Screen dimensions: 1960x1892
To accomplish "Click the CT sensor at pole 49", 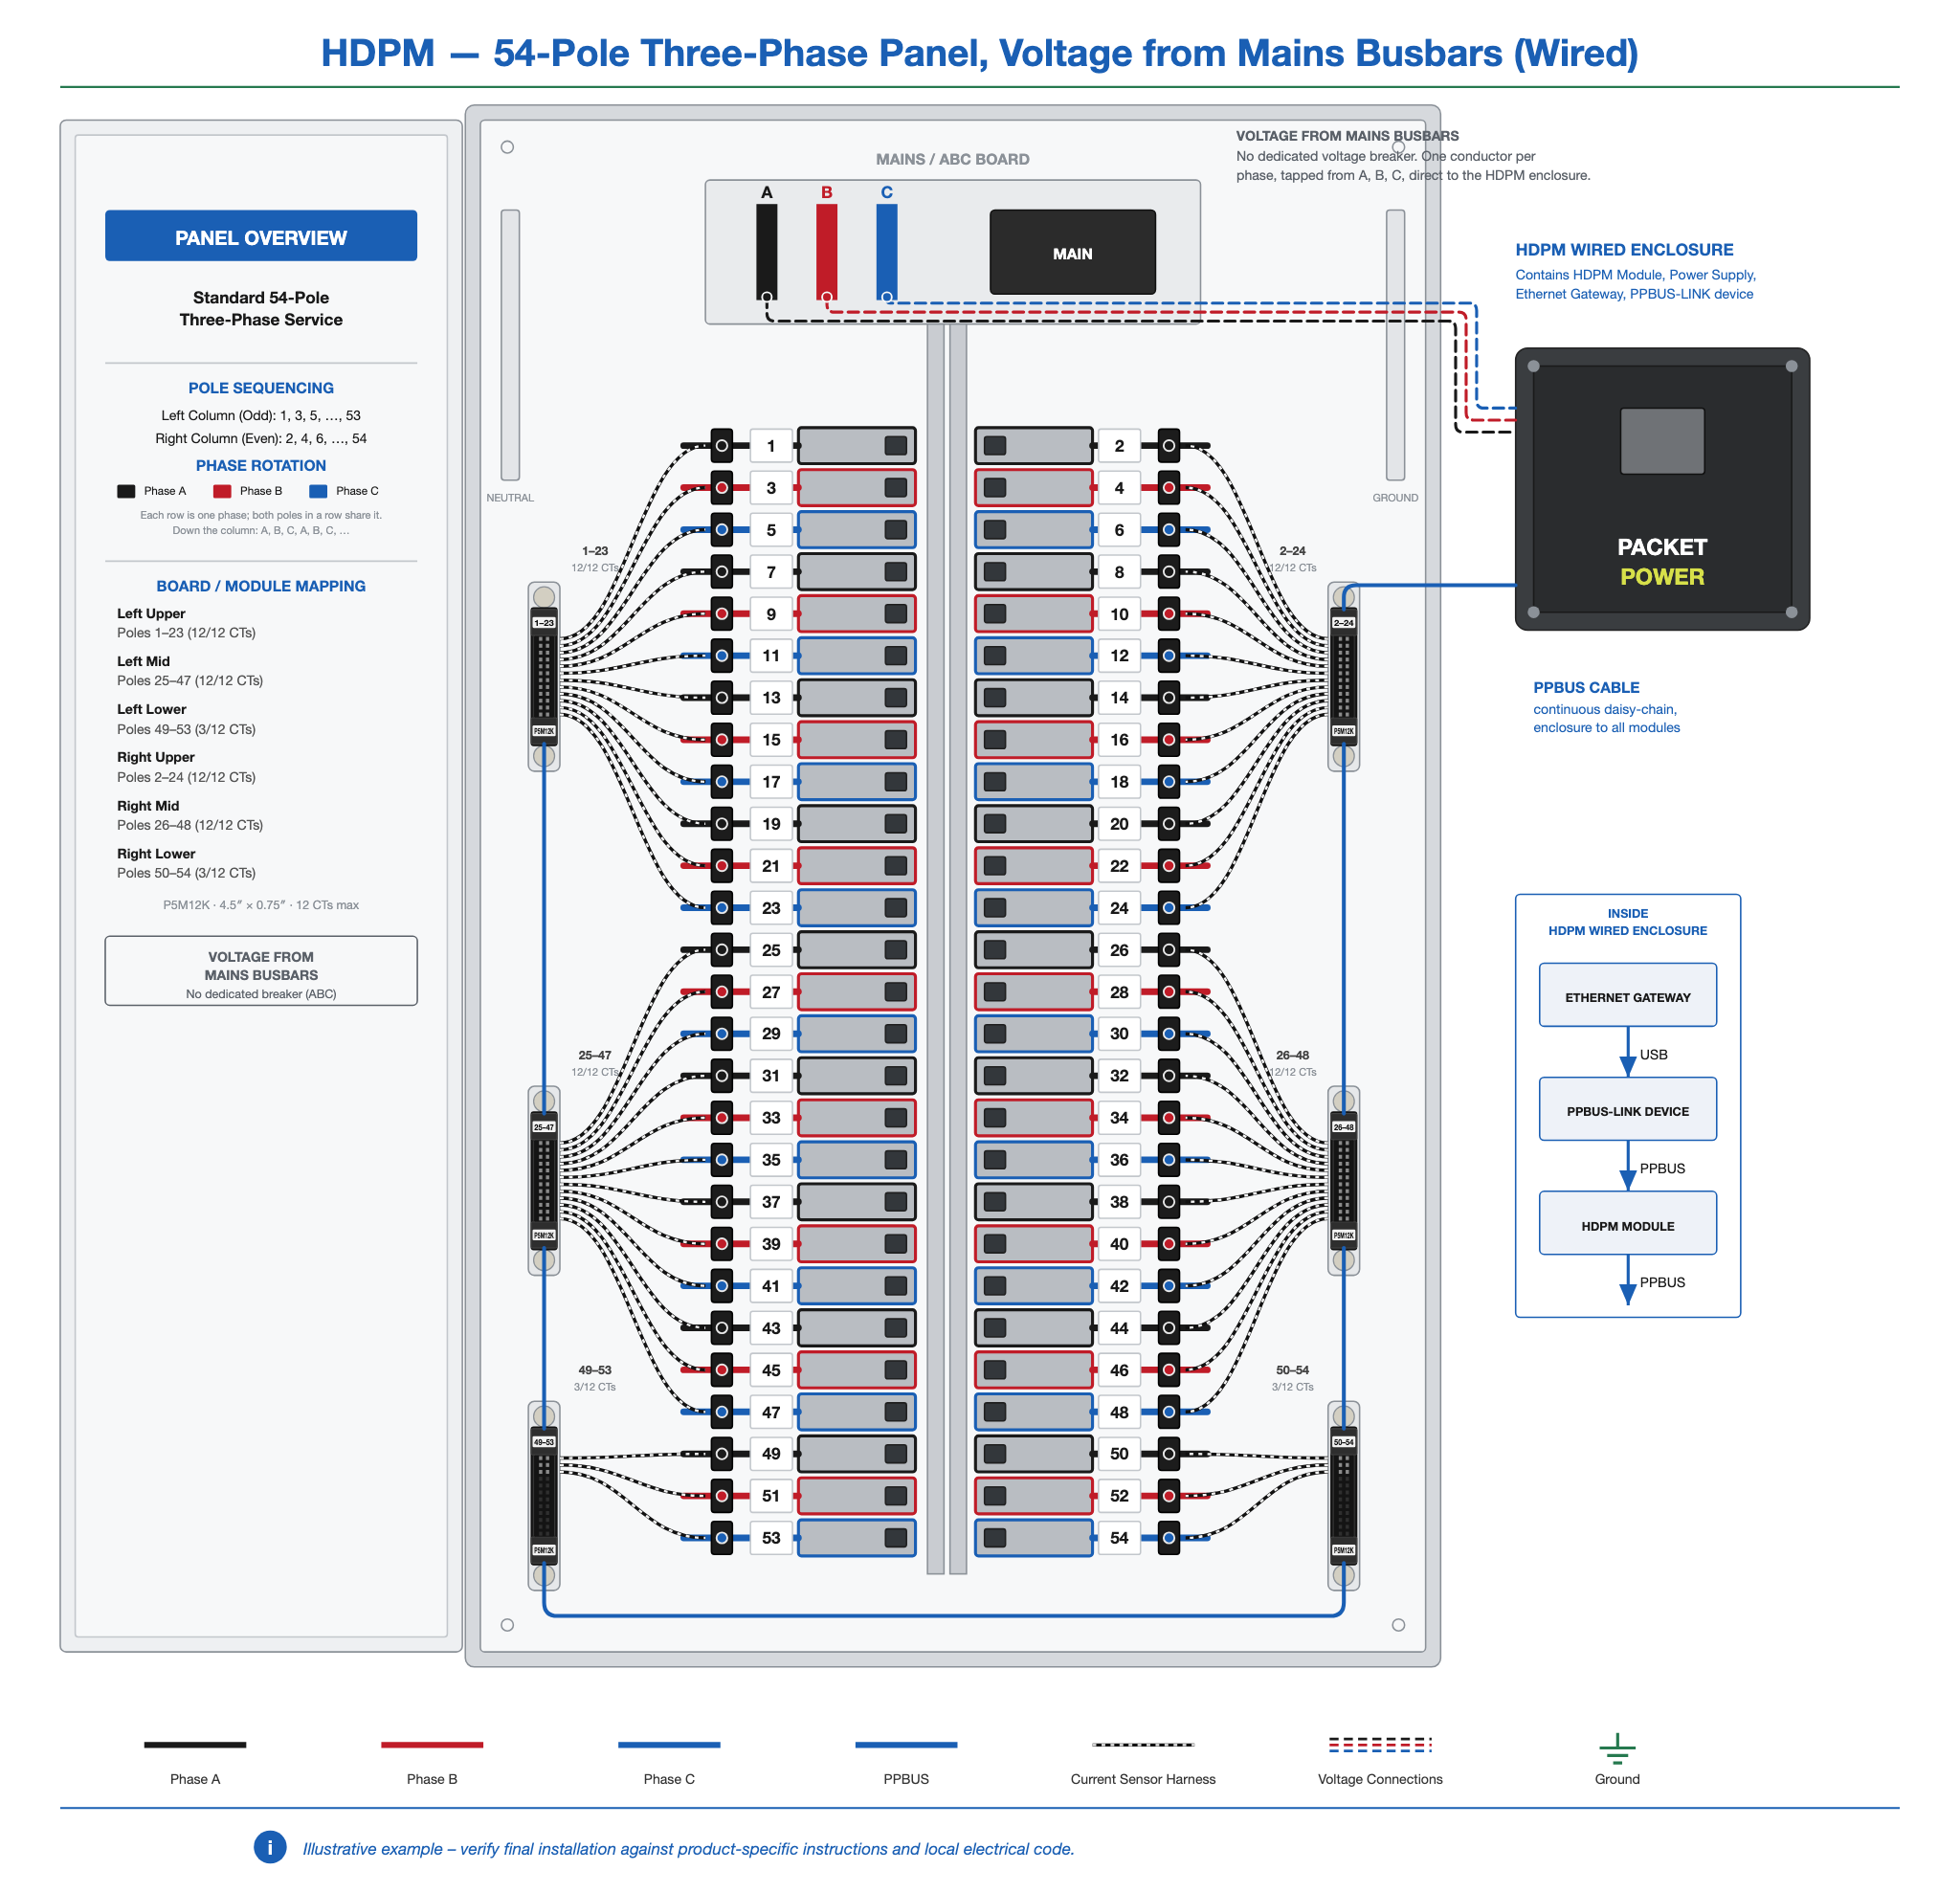I will coord(721,1454).
